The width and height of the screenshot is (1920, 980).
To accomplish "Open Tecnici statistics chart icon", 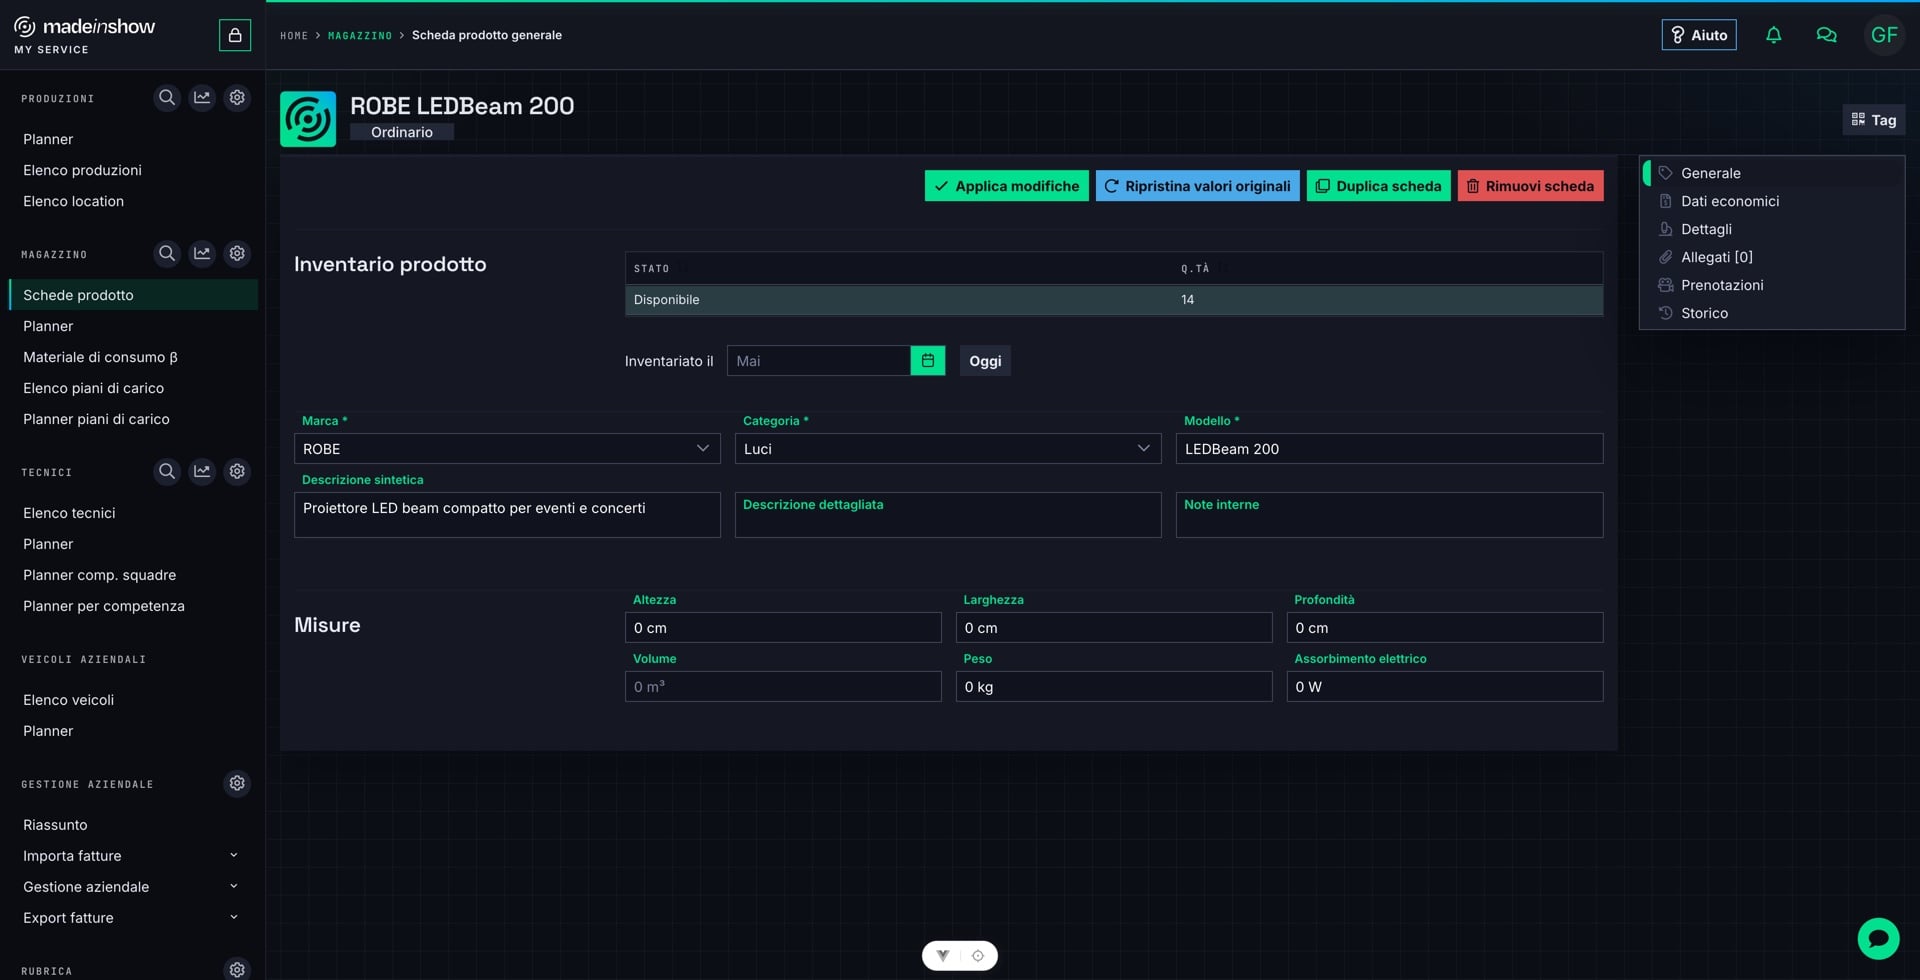I will pos(202,471).
